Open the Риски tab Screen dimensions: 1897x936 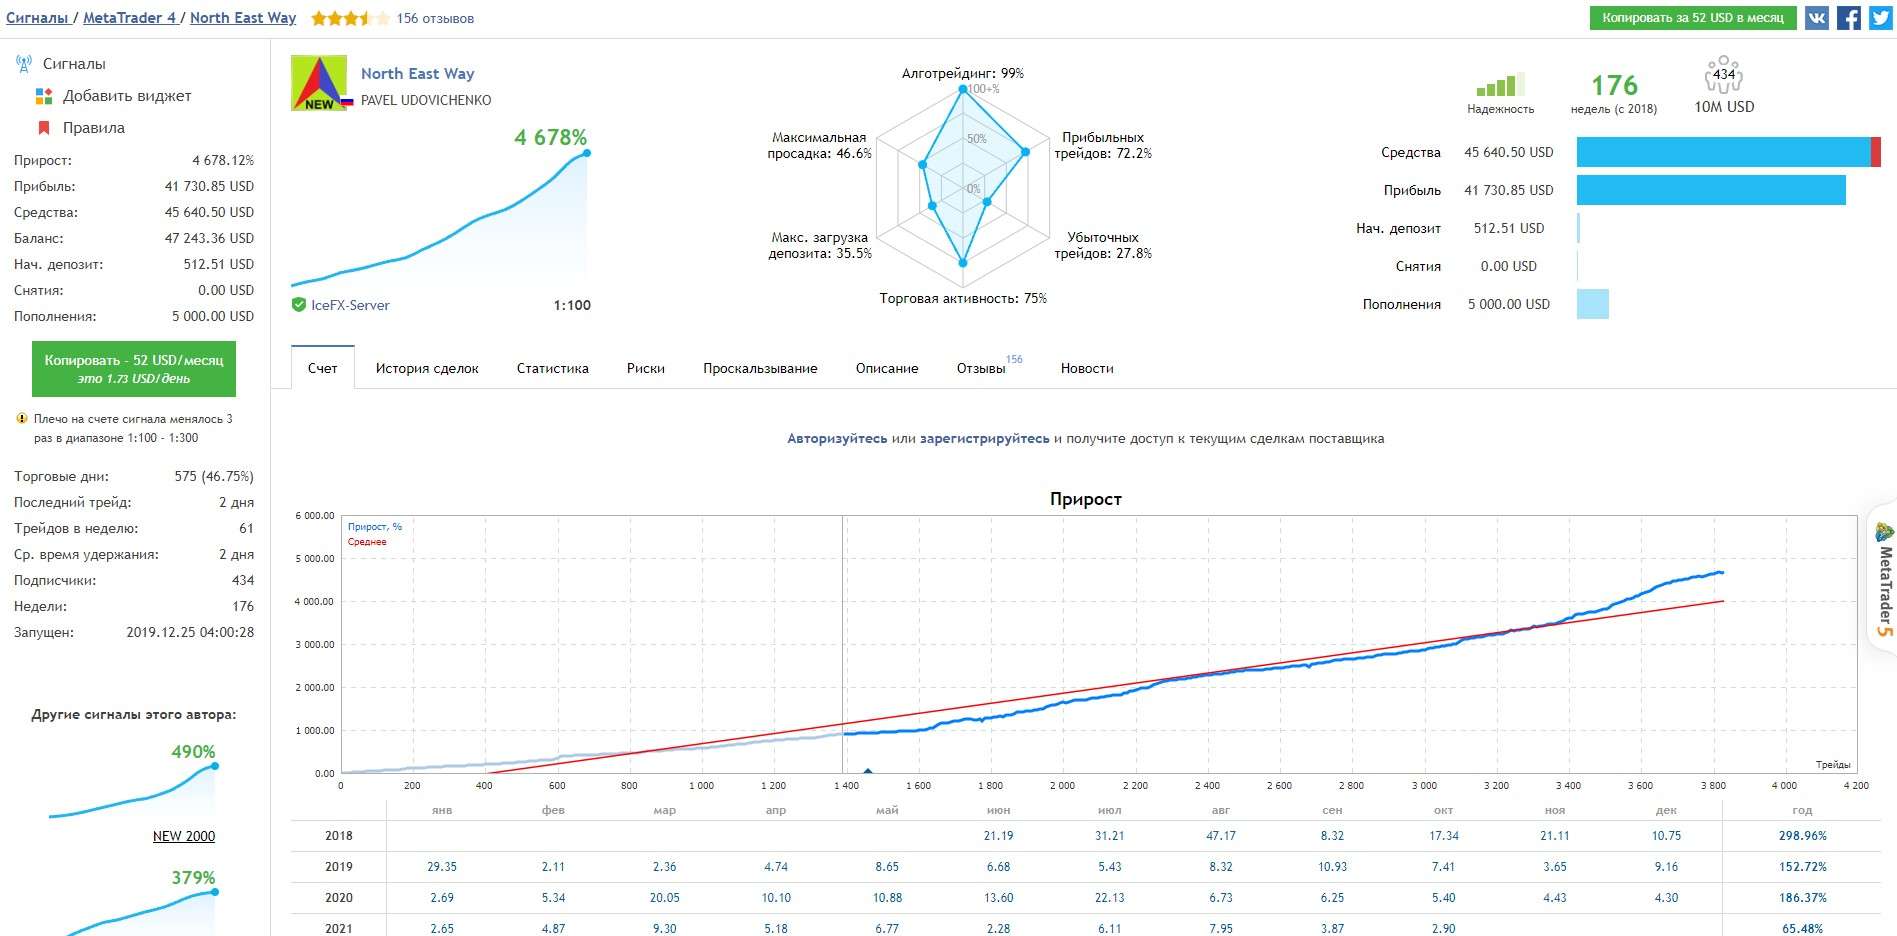646,368
